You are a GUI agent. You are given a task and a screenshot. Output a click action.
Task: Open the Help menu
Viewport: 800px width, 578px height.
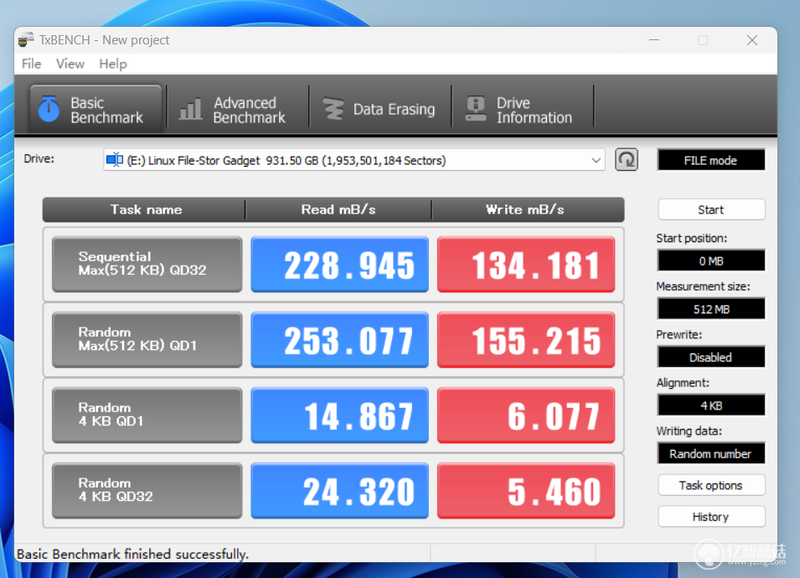[113, 64]
